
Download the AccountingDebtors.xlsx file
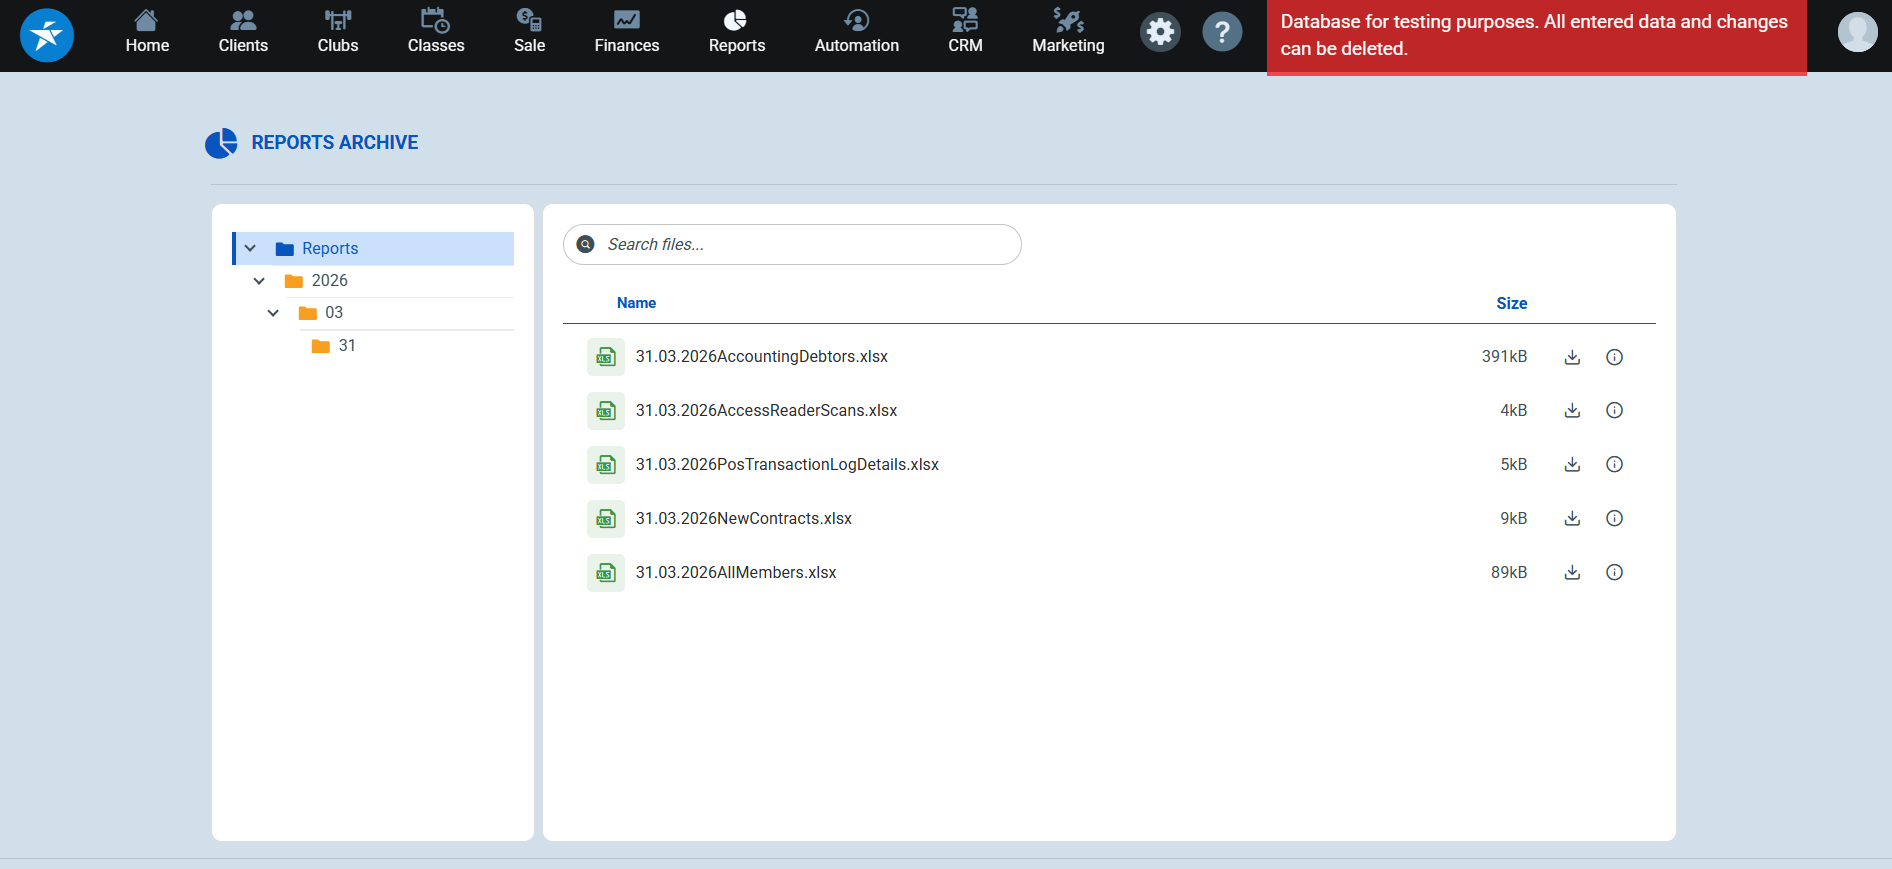tap(1572, 357)
